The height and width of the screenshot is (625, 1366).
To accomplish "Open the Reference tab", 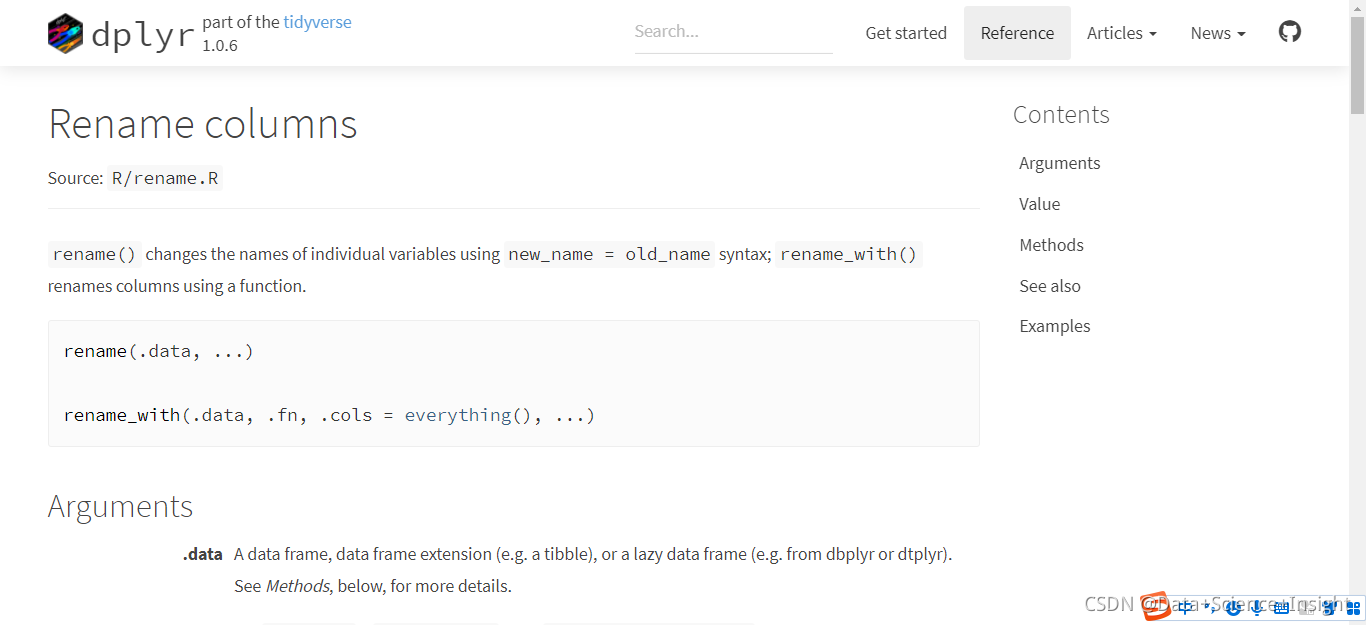I will (x=1017, y=33).
